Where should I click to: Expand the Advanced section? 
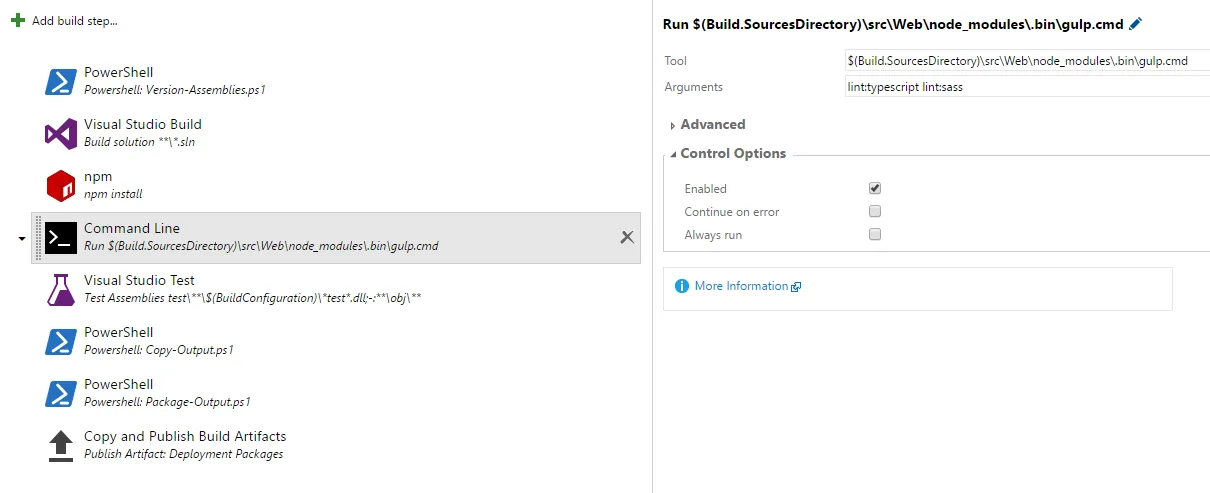tap(712, 125)
